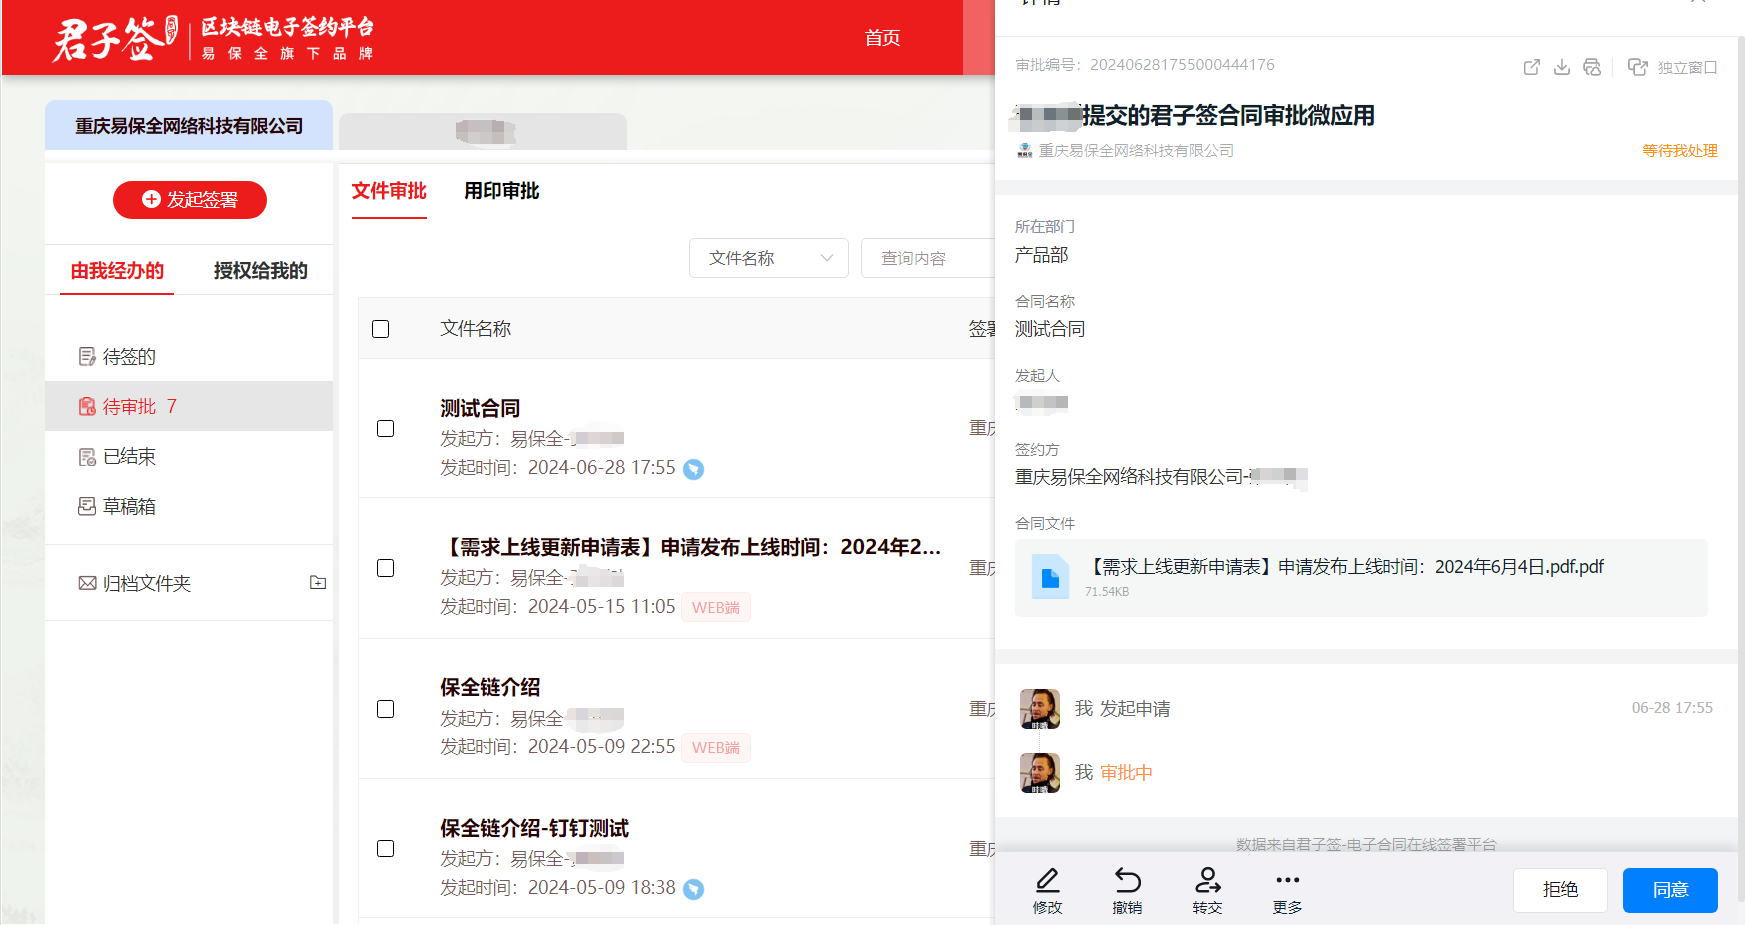Image resolution: width=1745 pixels, height=925 pixels.
Task: Click the 发起签署 button
Action: (190, 200)
